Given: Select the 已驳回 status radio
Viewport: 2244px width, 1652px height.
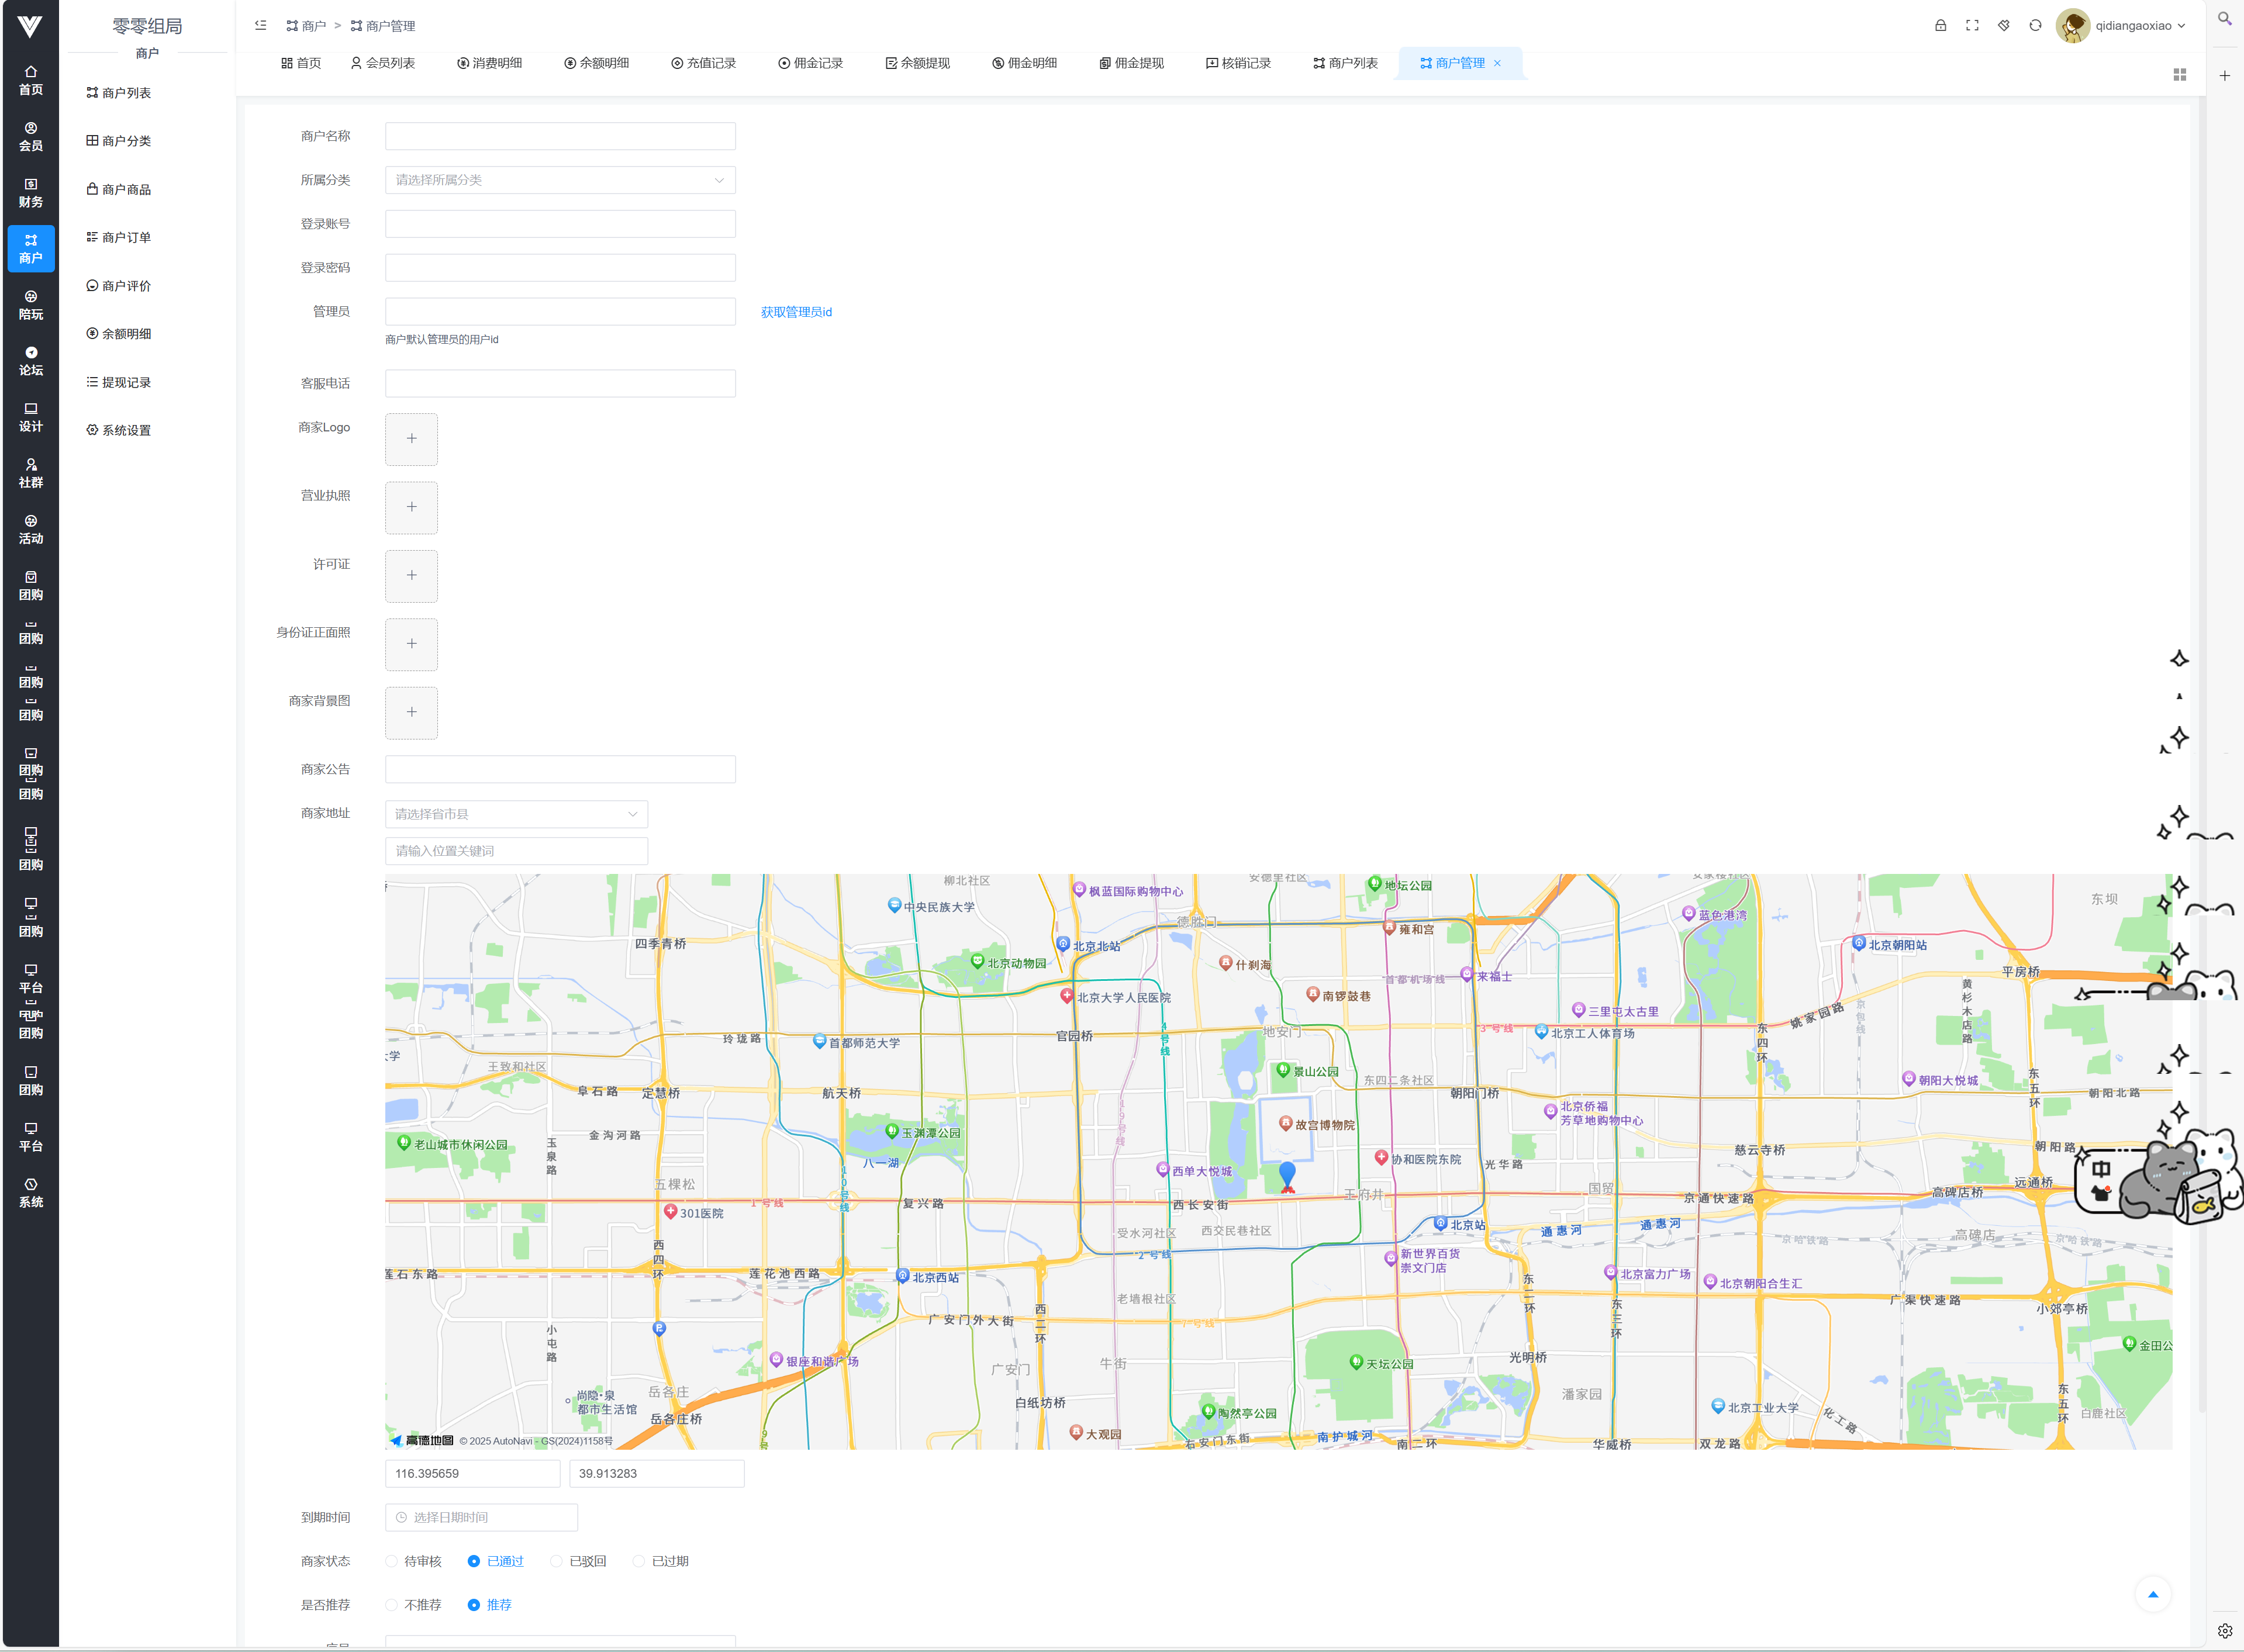Looking at the screenshot, I should click(557, 1562).
